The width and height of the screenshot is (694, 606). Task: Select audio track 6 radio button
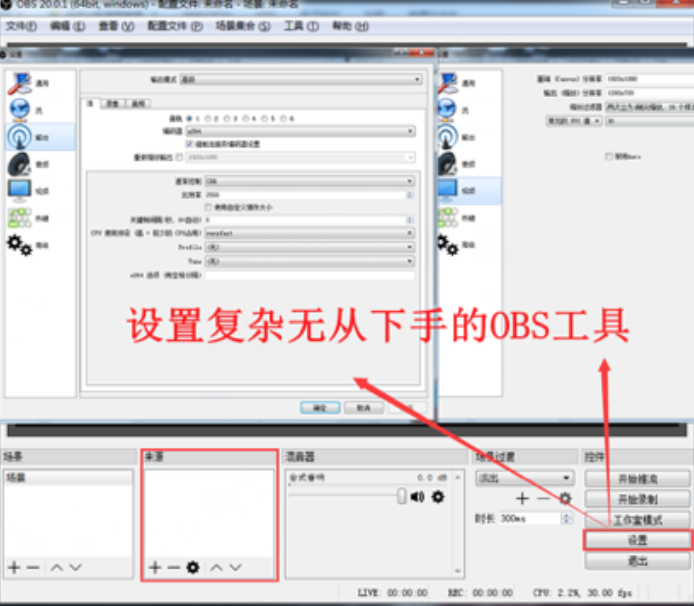(284, 119)
